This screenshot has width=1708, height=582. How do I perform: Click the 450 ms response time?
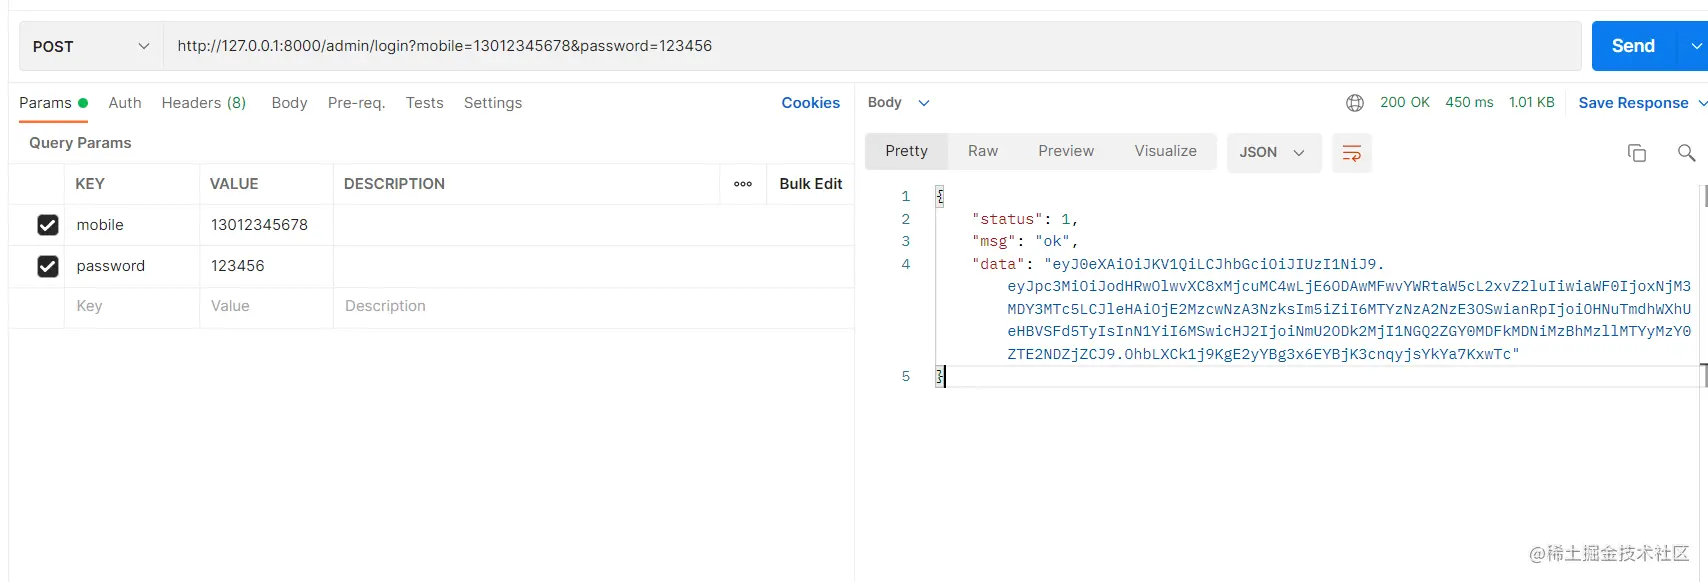coord(1469,103)
